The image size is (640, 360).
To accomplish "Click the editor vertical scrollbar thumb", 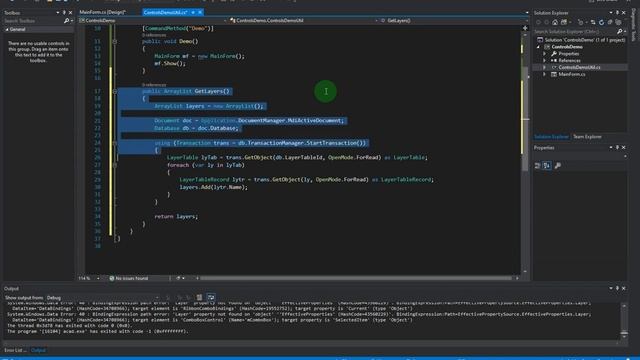I will [x=525, y=118].
